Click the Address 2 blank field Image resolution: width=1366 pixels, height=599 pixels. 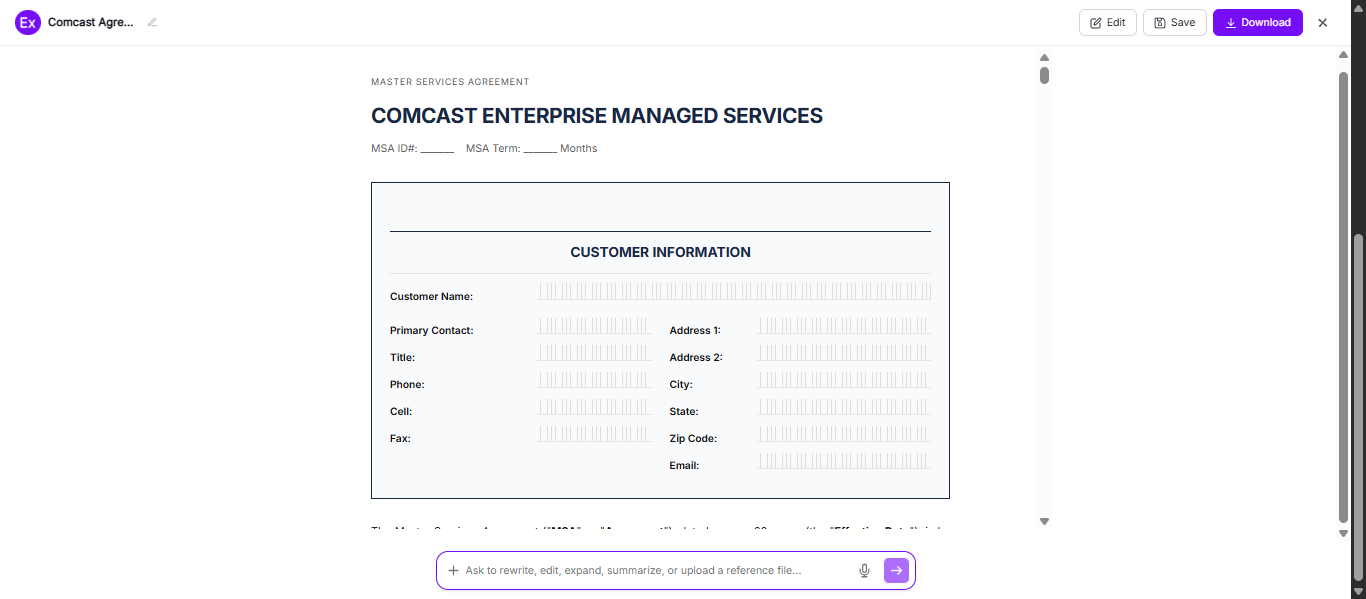pos(845,353)
